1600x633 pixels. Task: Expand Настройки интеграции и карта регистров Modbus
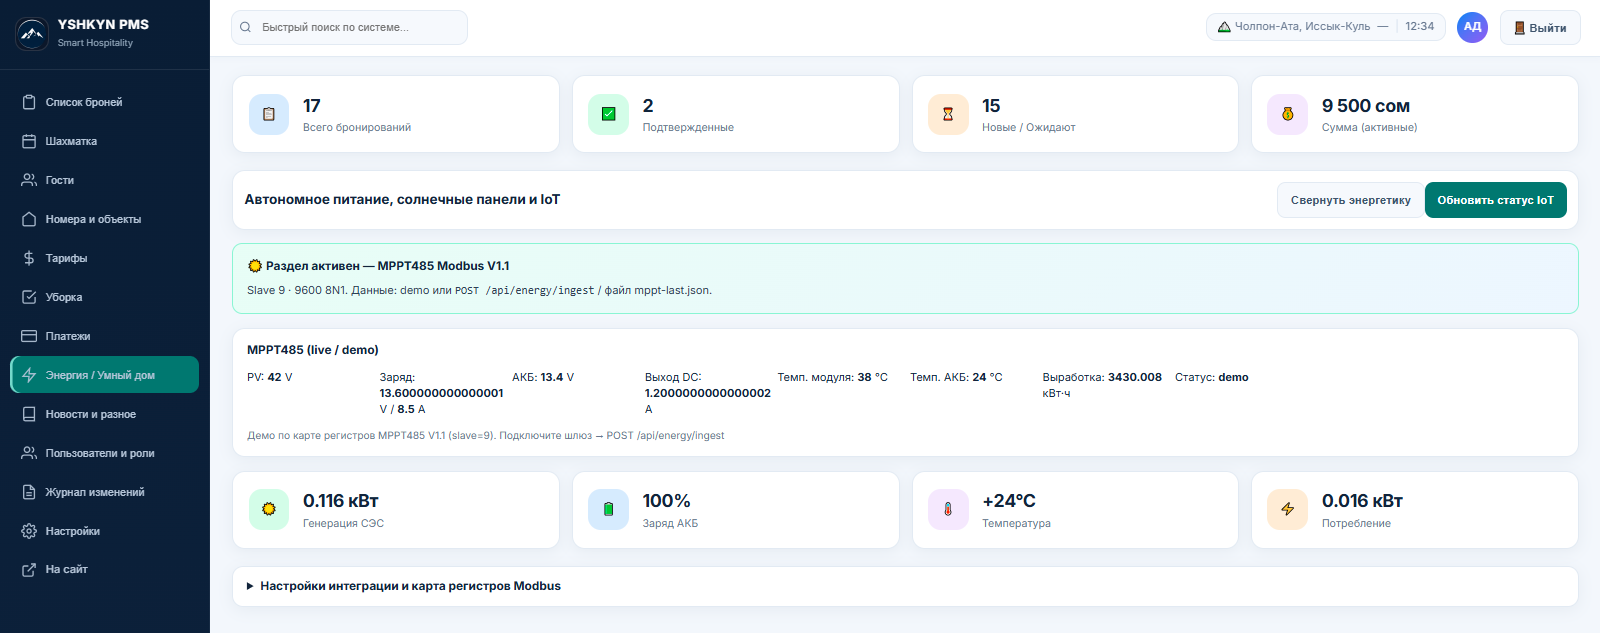click(905, 586)
